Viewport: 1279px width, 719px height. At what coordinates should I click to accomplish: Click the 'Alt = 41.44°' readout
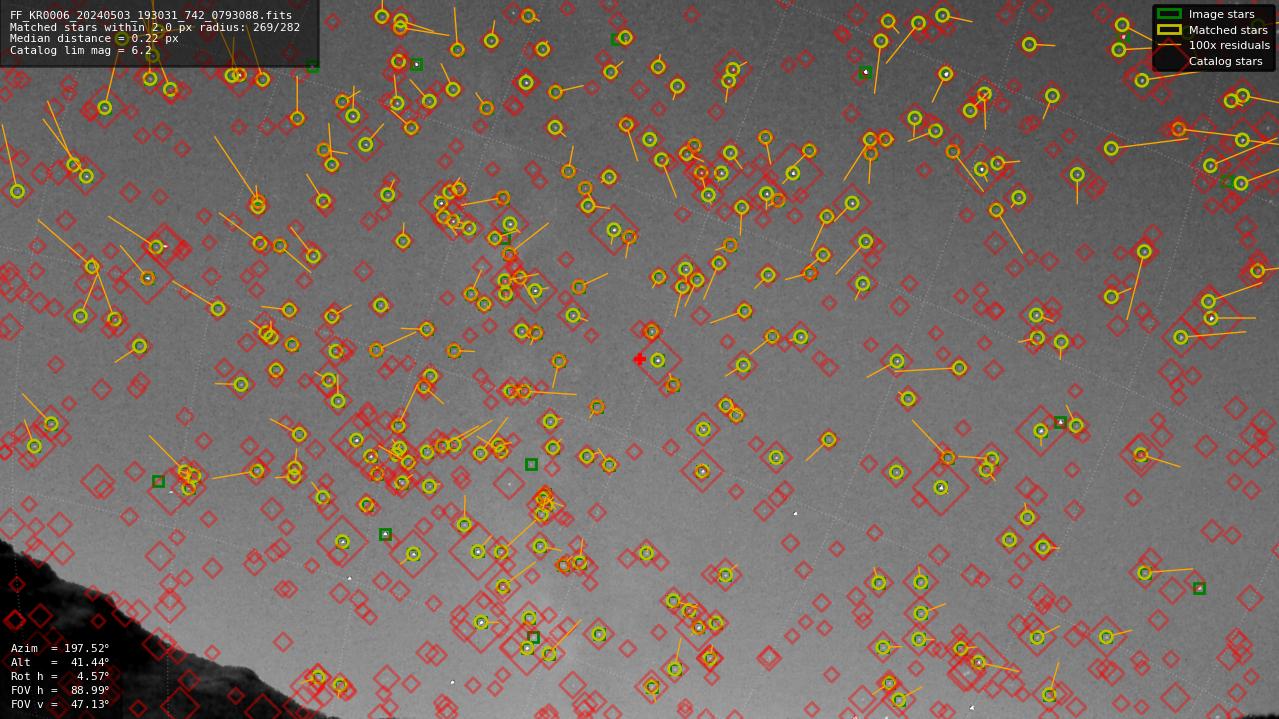tap(60, 663)
